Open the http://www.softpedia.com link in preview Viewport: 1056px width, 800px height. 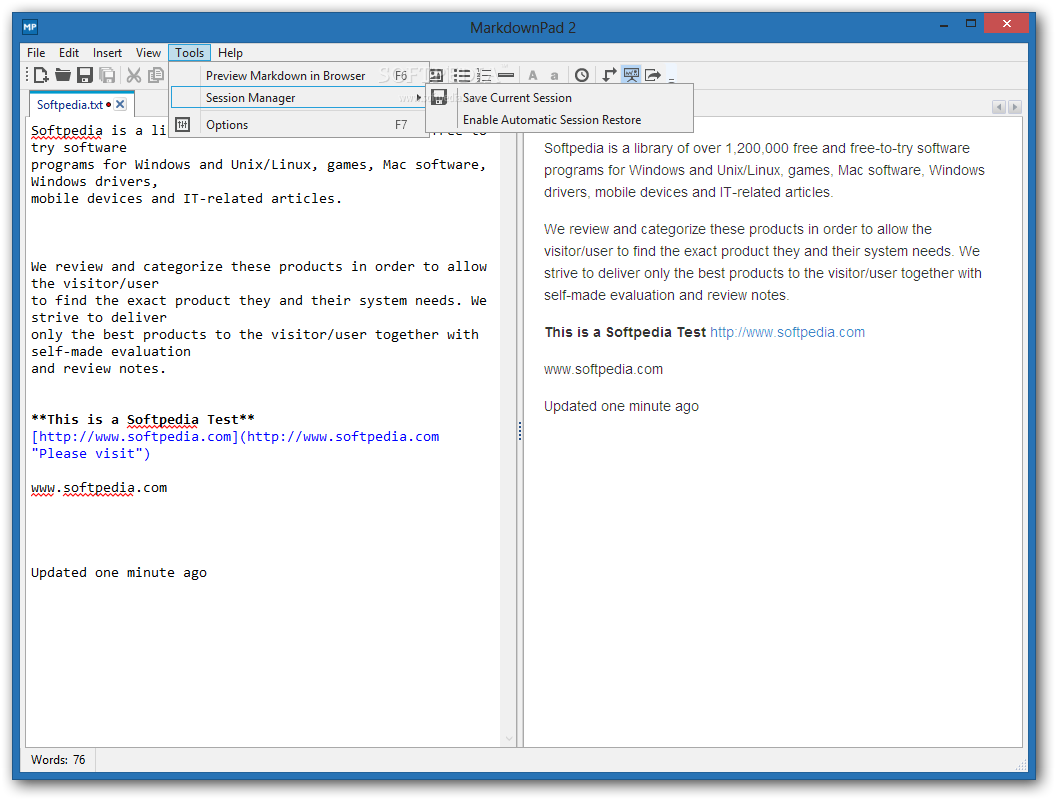pos(787,332)
